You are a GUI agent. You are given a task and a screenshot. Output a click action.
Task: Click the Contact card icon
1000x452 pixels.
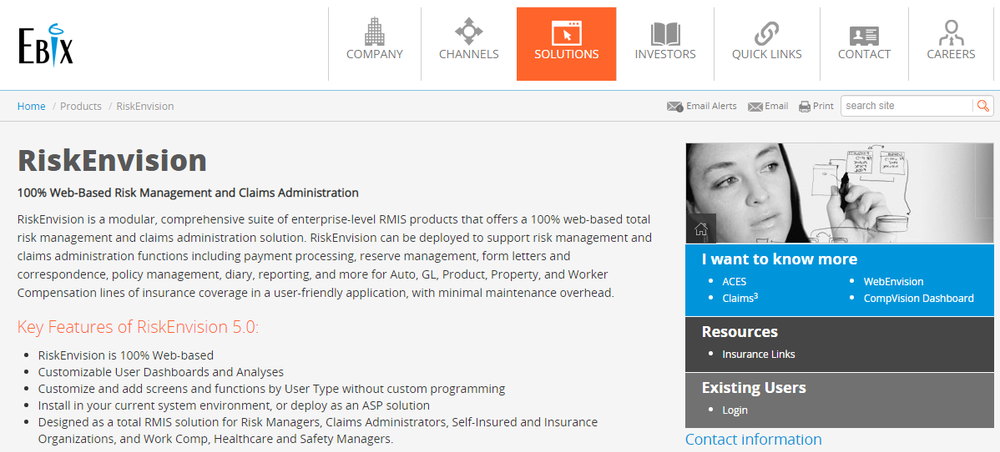[x=864, y=35]
